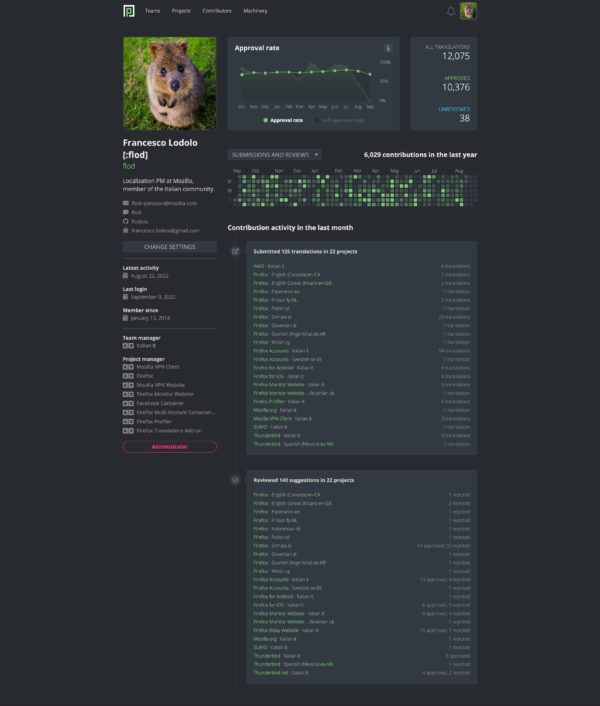Click the calendar icon under Last login

click(x=125, y=297)
